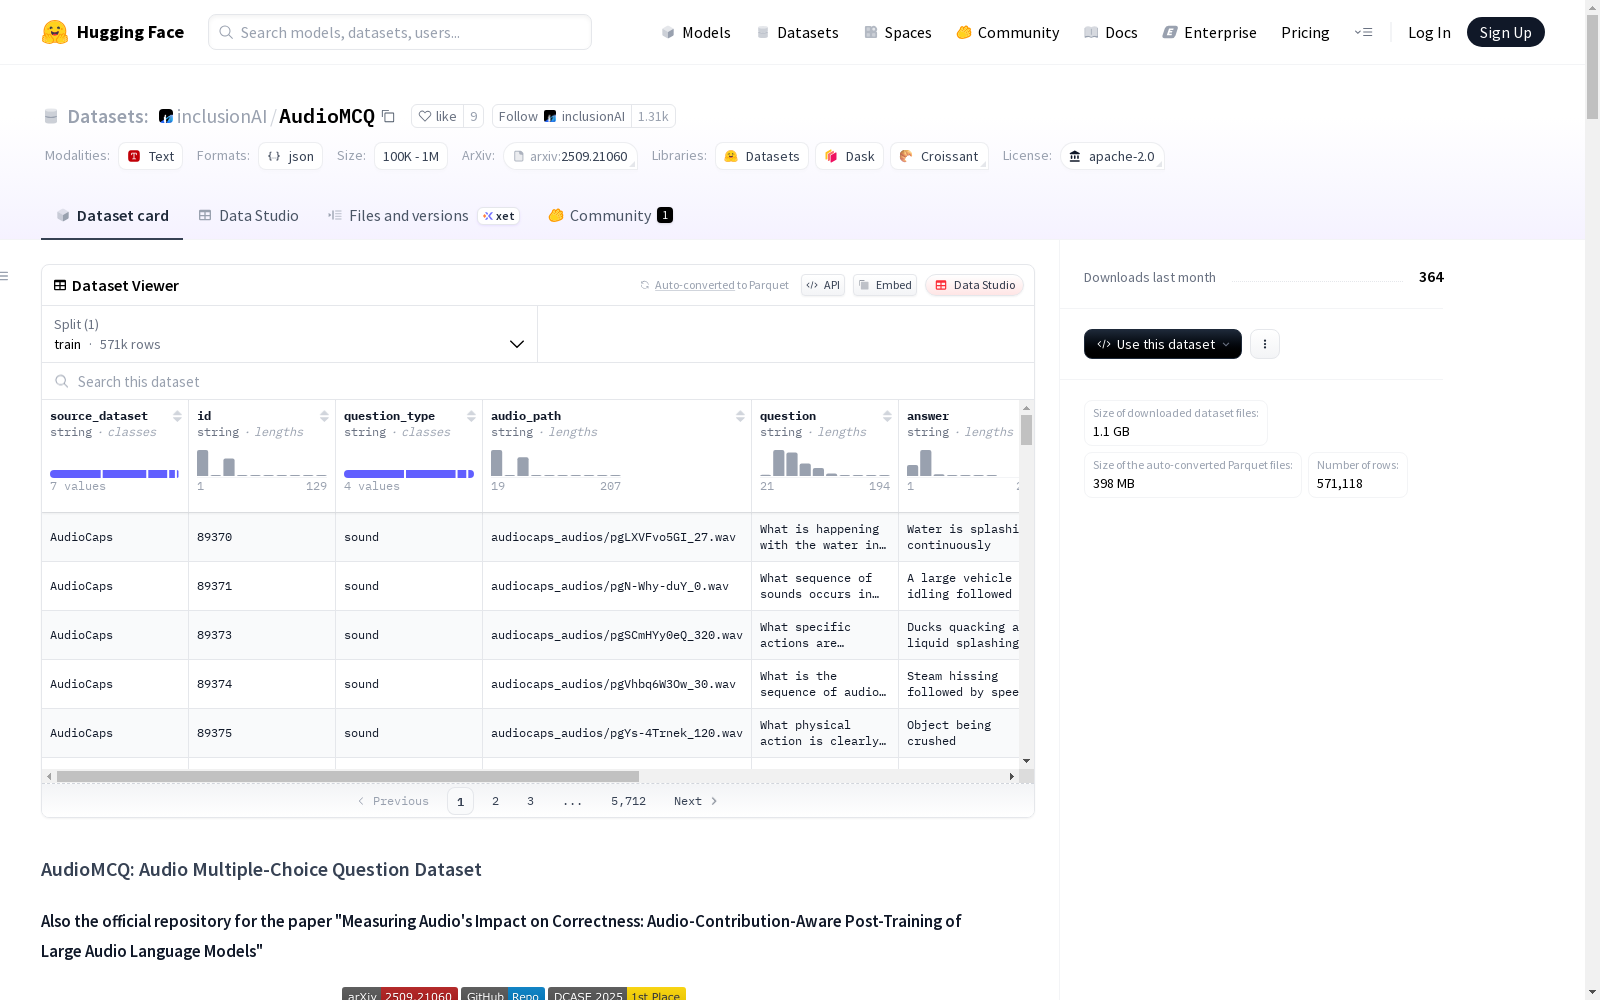The image size is (1600, 1000).
Task: Click the table scroll down arrow
Action: (1026, 761)
